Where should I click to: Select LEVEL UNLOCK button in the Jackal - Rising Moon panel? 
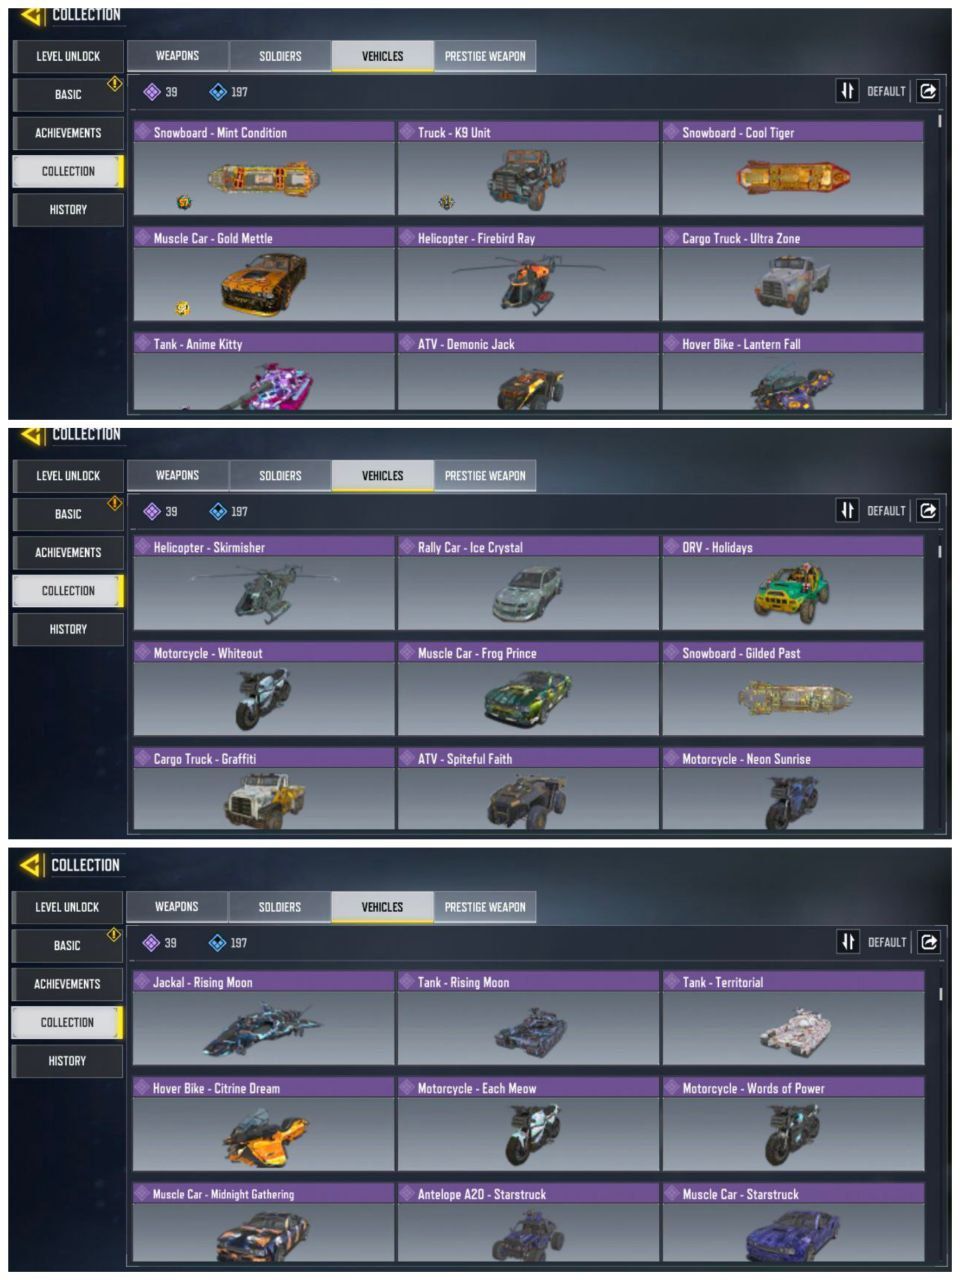[67, 907]
